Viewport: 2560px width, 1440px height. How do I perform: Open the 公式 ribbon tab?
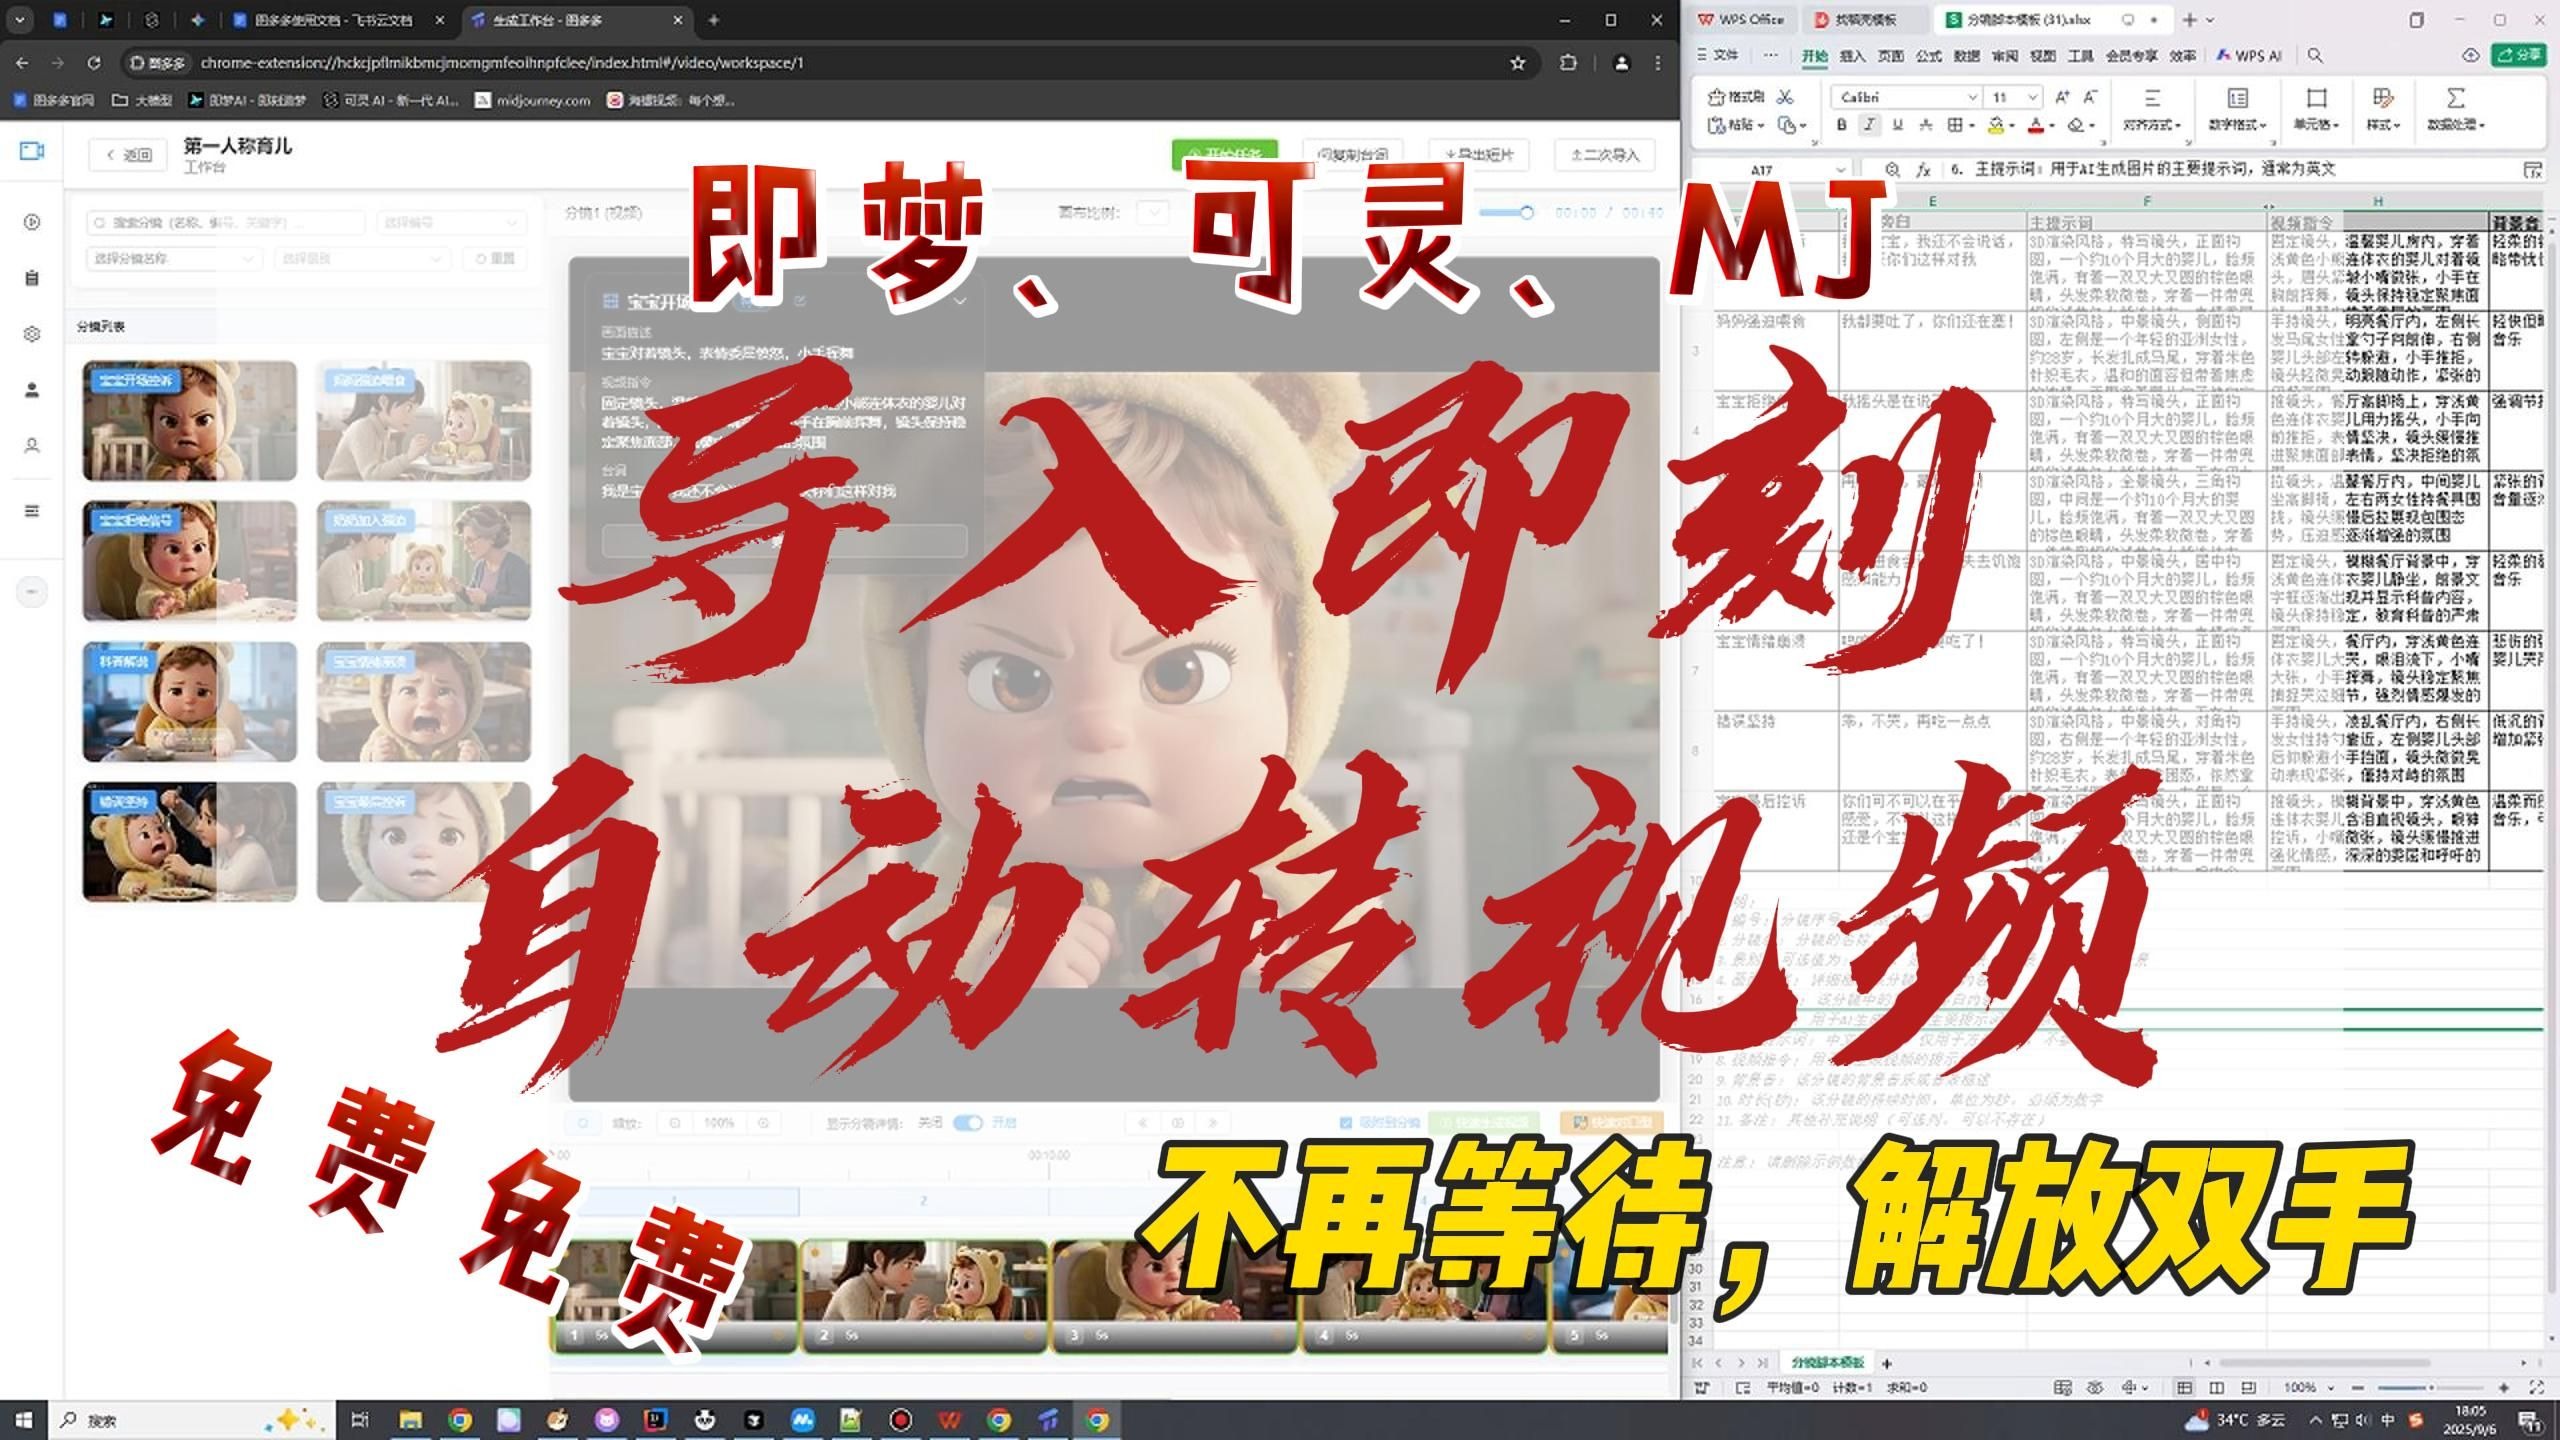tap(1928, 56)
